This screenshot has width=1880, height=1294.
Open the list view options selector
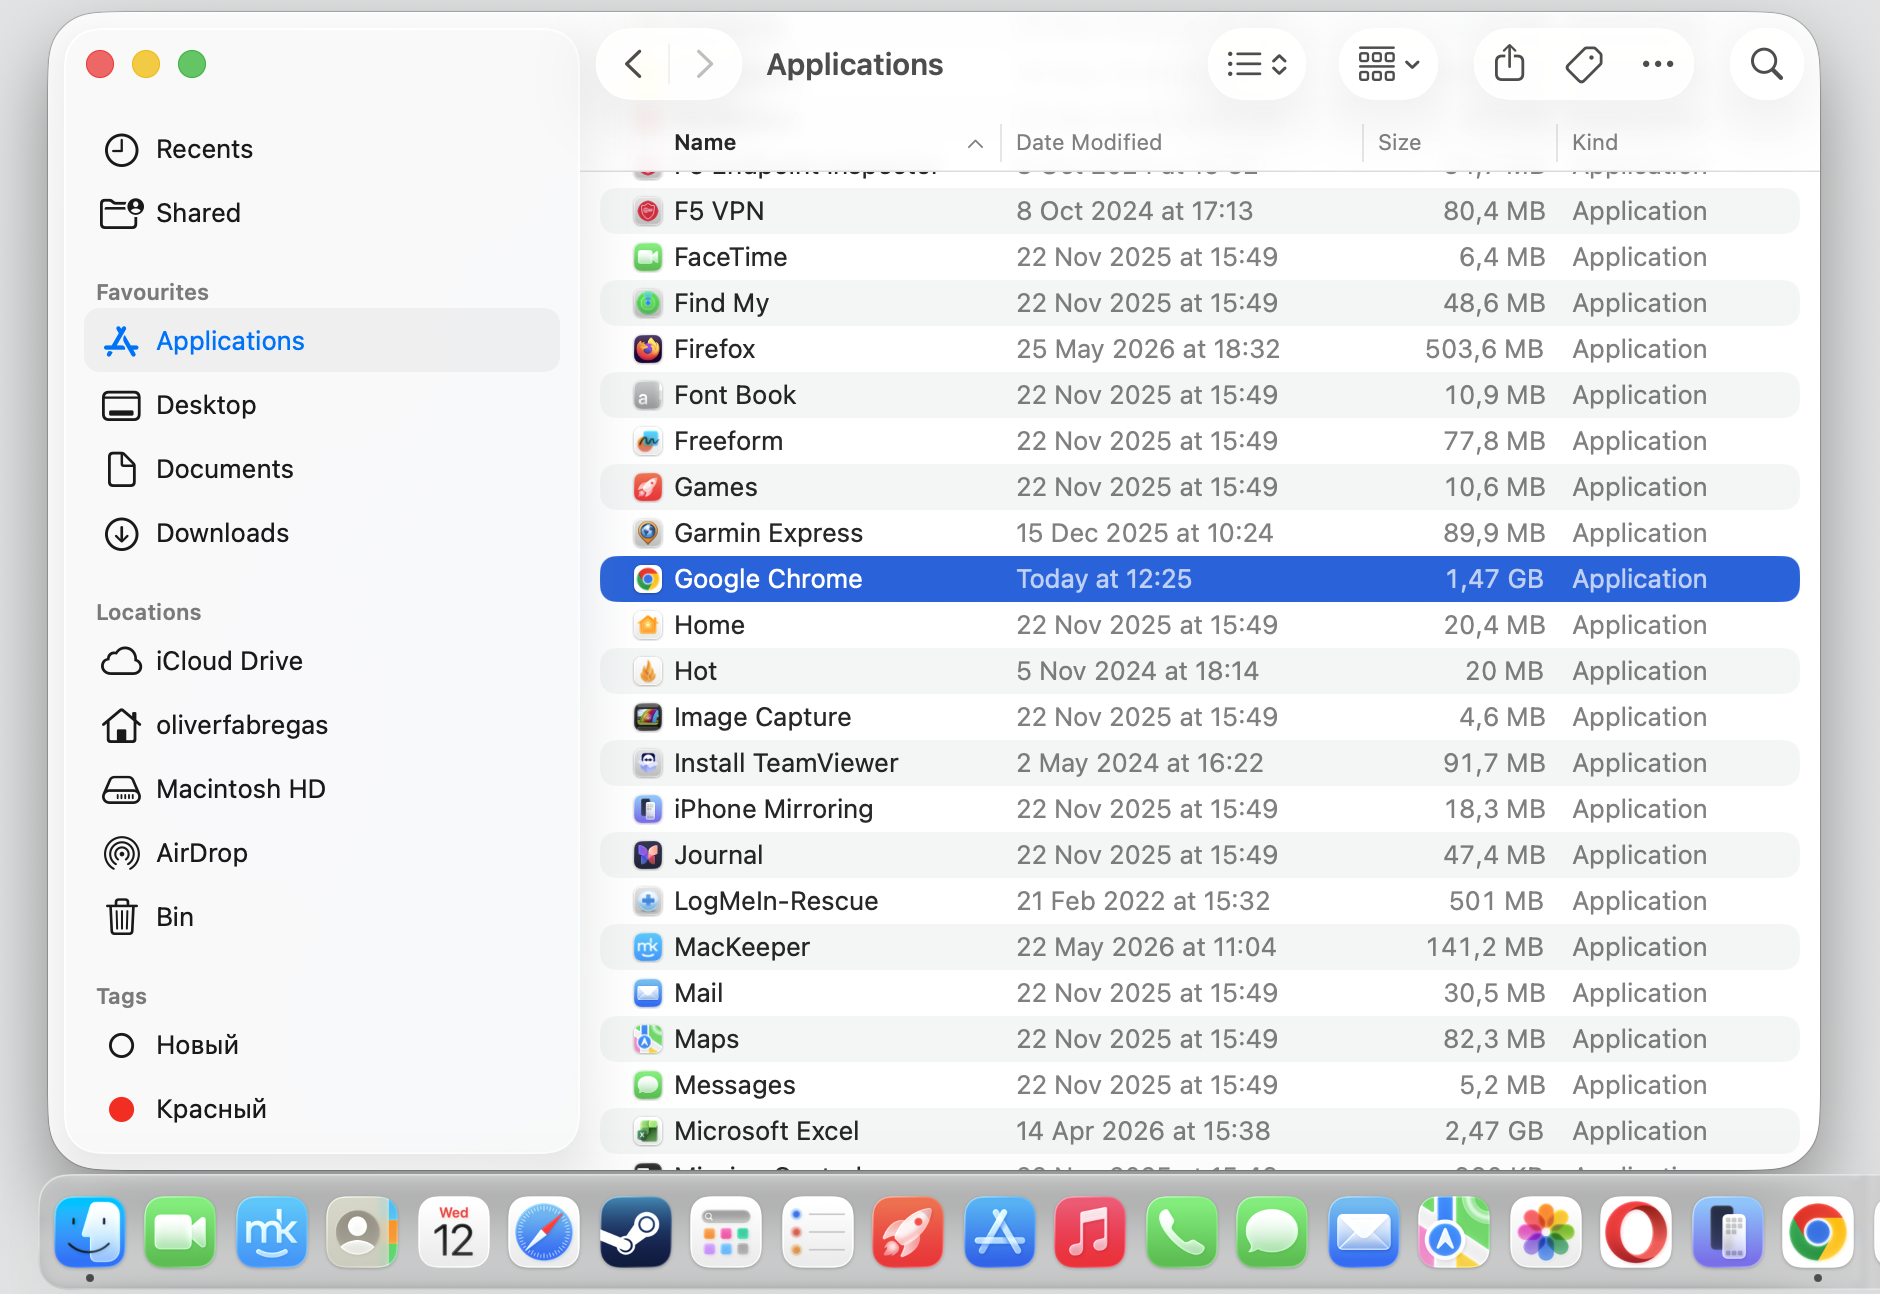click(1256, 65)
